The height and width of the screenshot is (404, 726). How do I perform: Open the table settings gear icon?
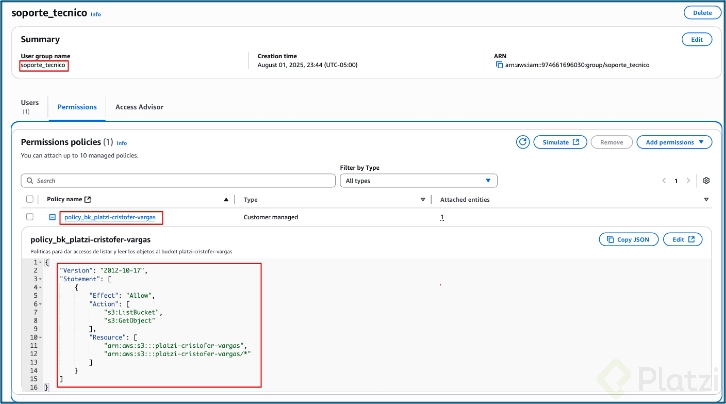(706, 180)
